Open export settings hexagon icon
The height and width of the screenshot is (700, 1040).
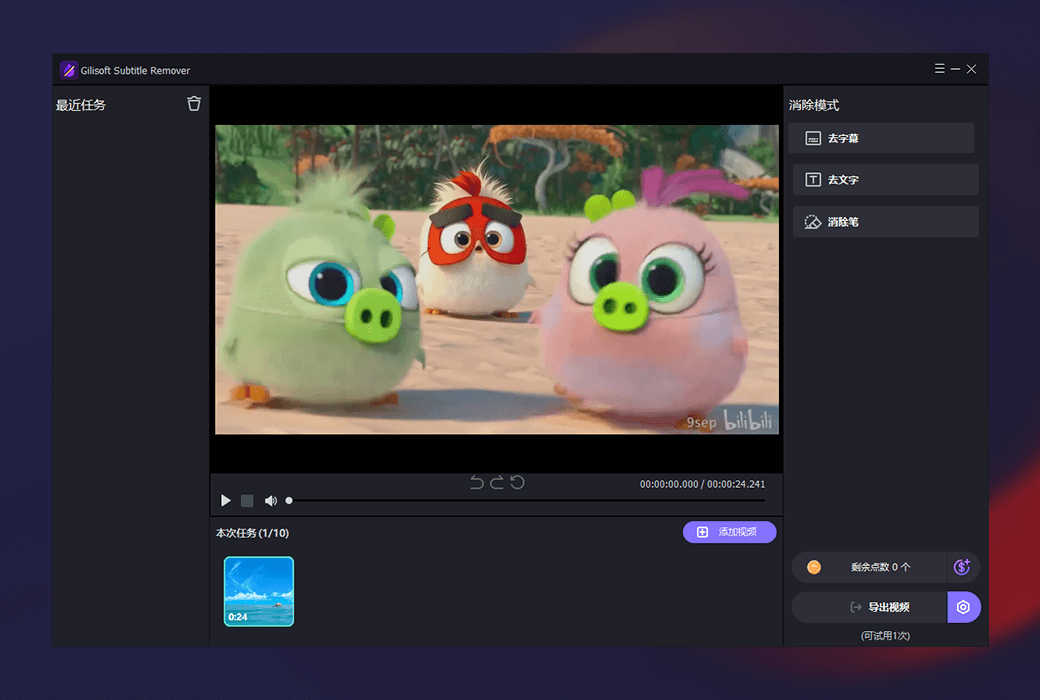click(963, 607)
